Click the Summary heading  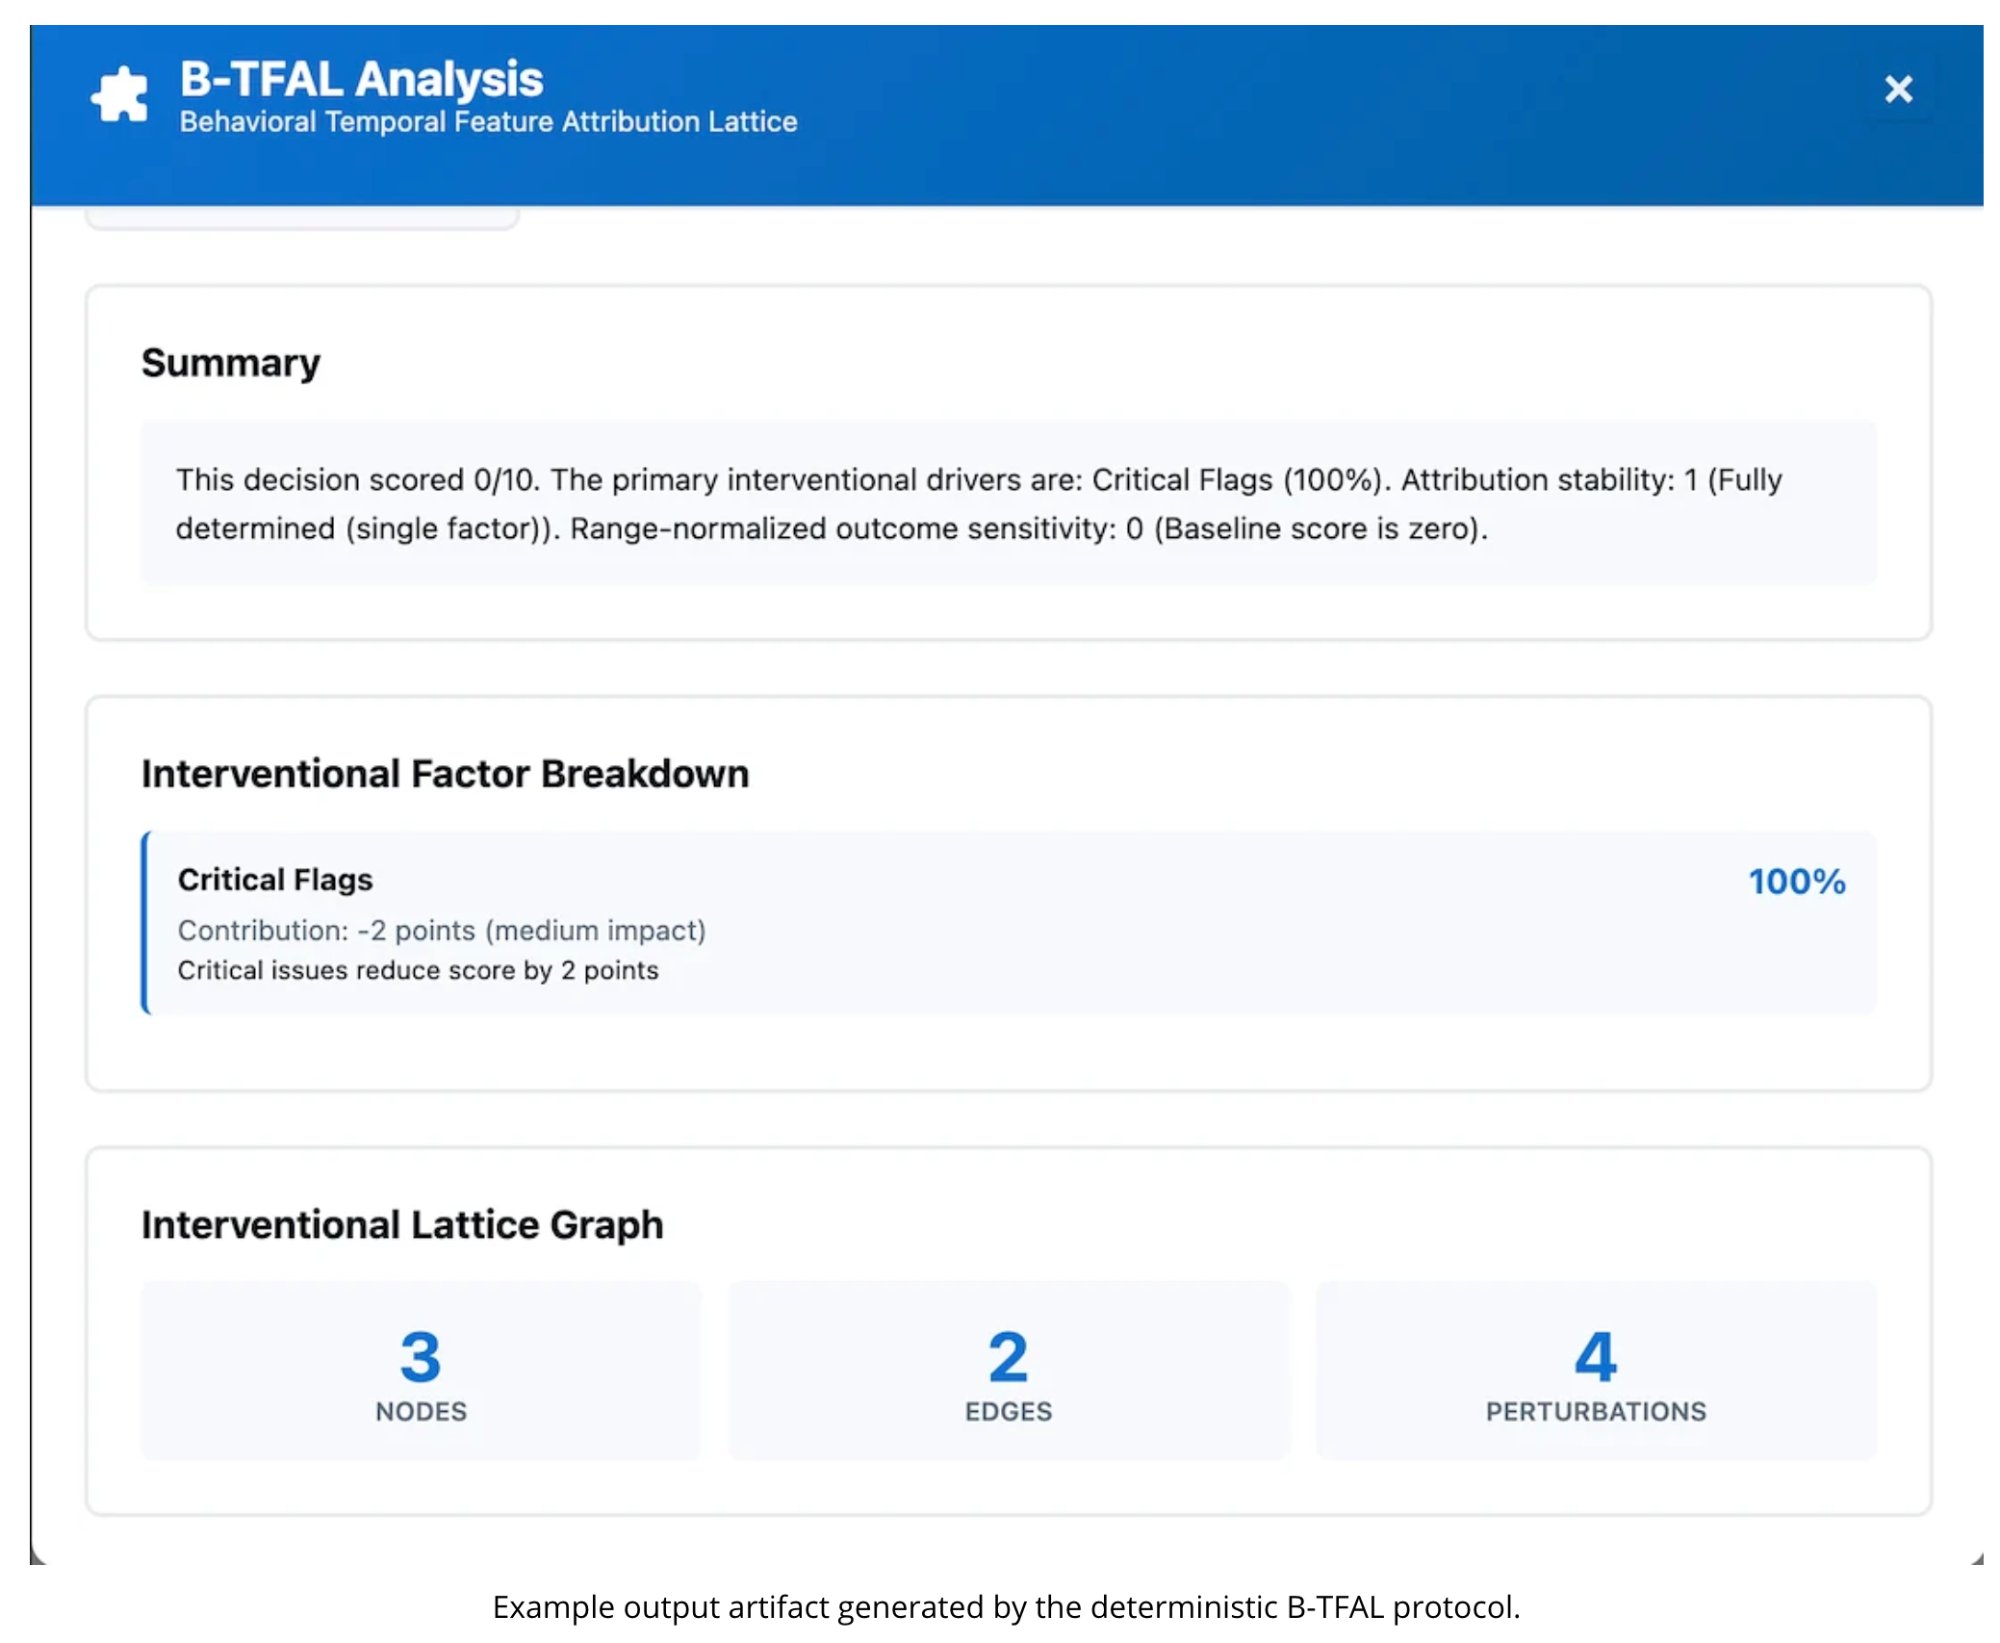(x=230, y=363)
